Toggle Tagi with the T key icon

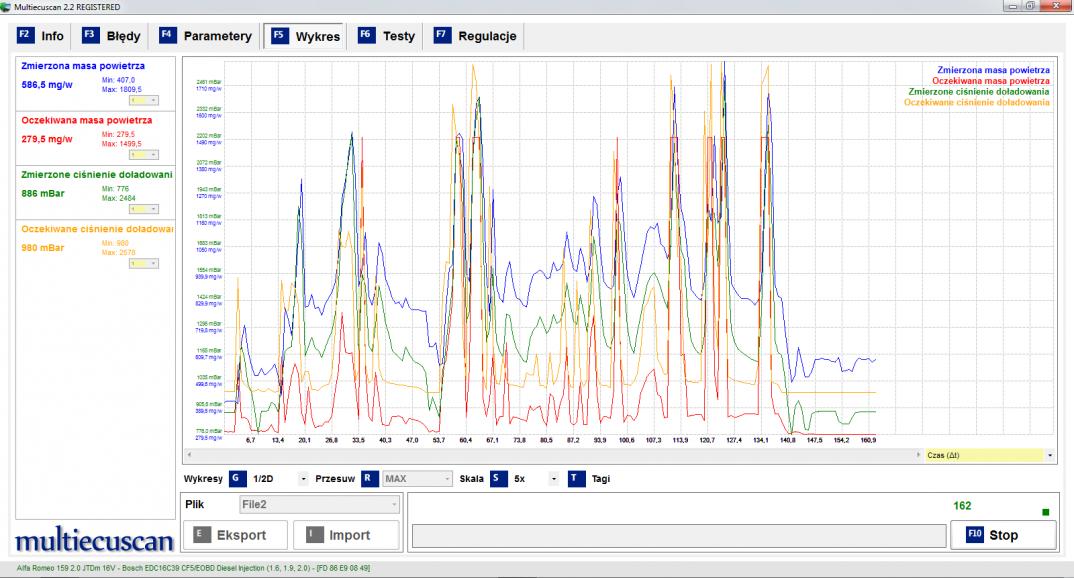(575, 478)
